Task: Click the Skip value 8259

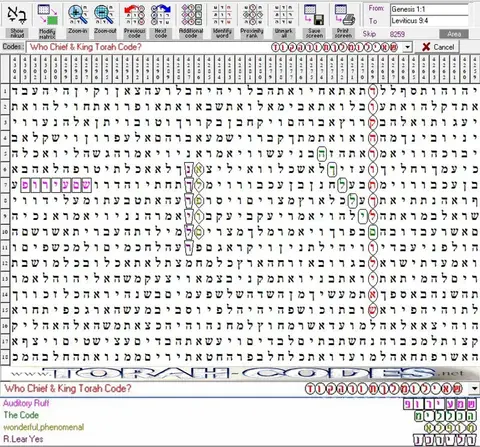Action: pyautogui.click(x=397, y=34)
